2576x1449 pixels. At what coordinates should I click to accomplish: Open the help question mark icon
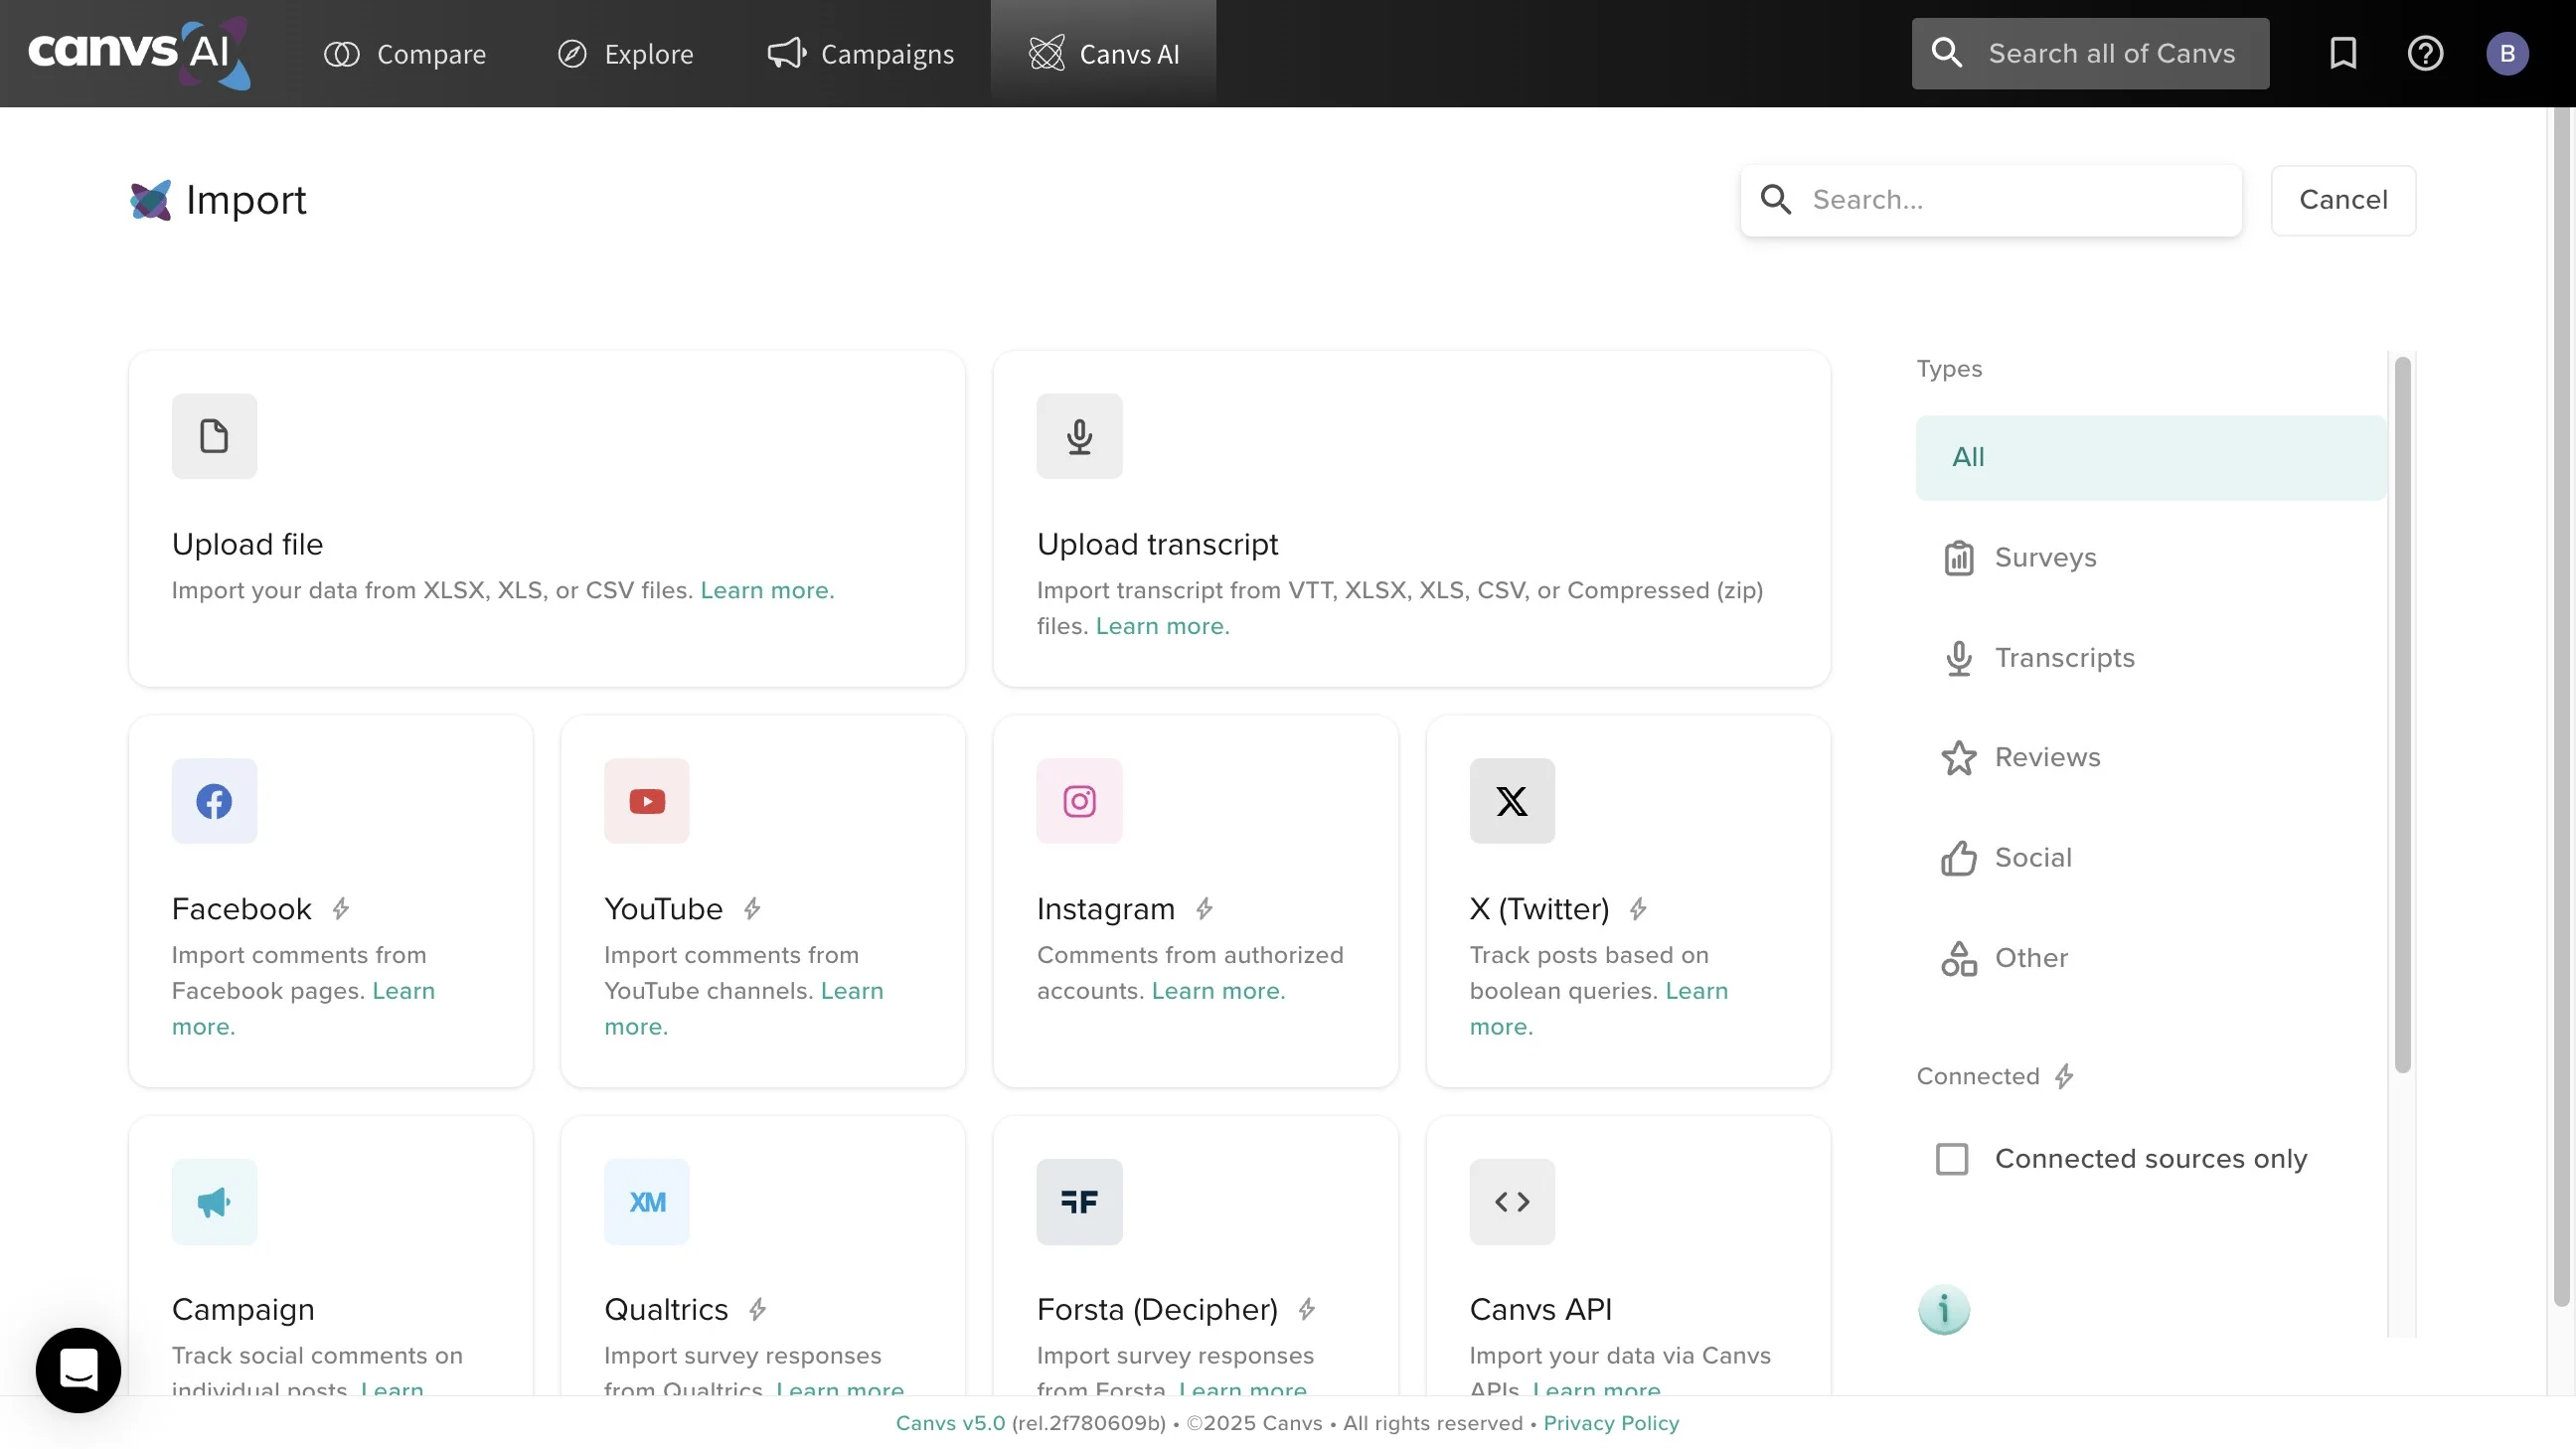pyautogui.click(x=2425, y=53)
